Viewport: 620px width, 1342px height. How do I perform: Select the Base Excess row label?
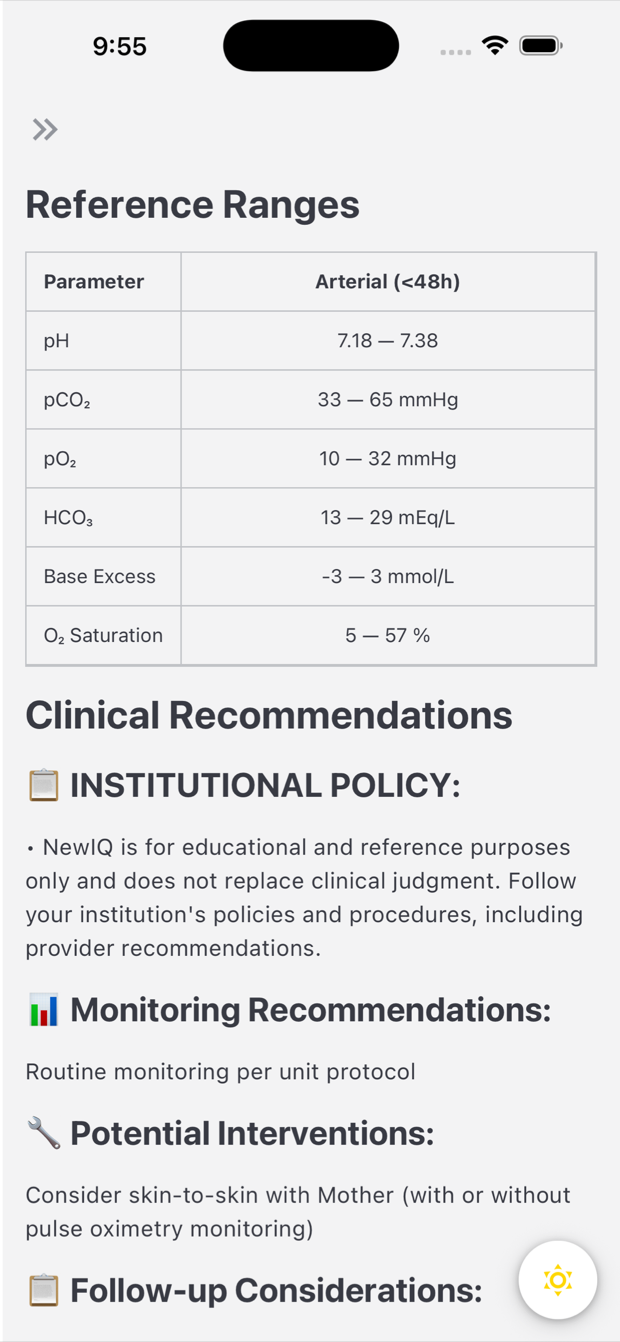(x=100, y=577)
